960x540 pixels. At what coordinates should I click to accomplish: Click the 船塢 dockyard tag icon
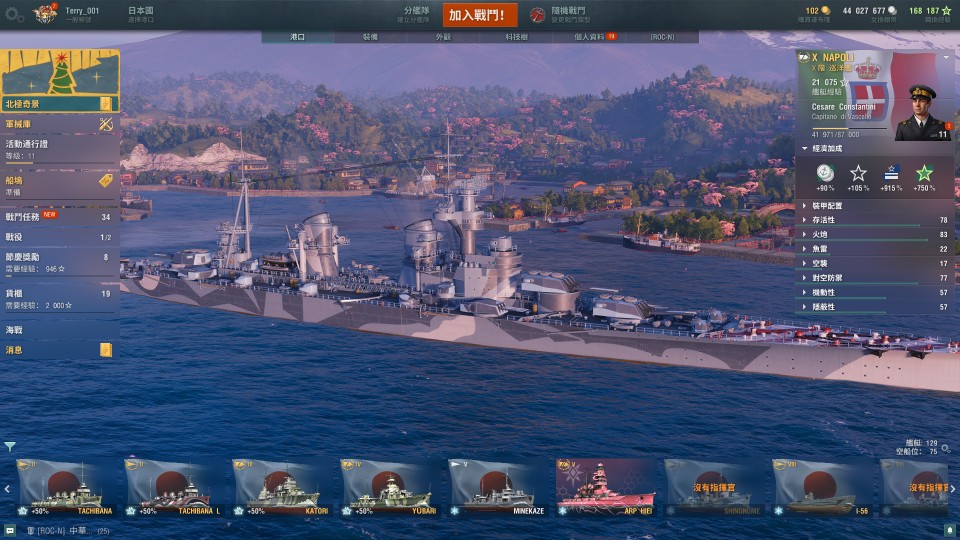coord(105,181)
